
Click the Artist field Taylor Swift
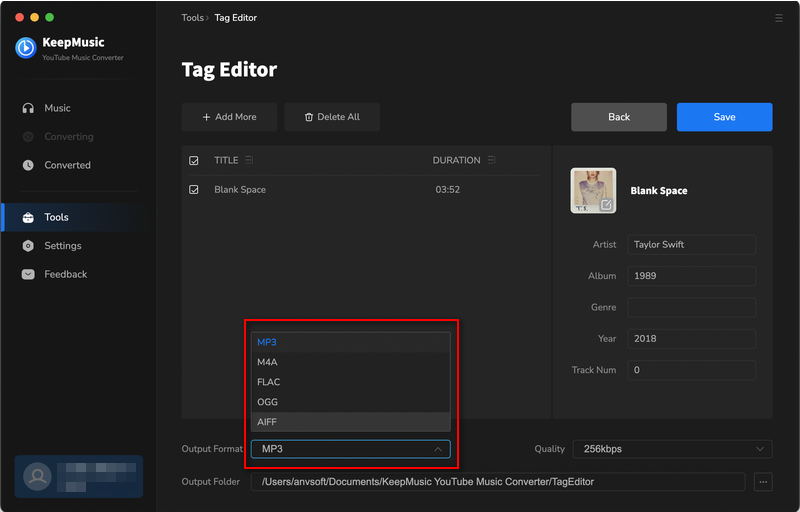(691, 244)
